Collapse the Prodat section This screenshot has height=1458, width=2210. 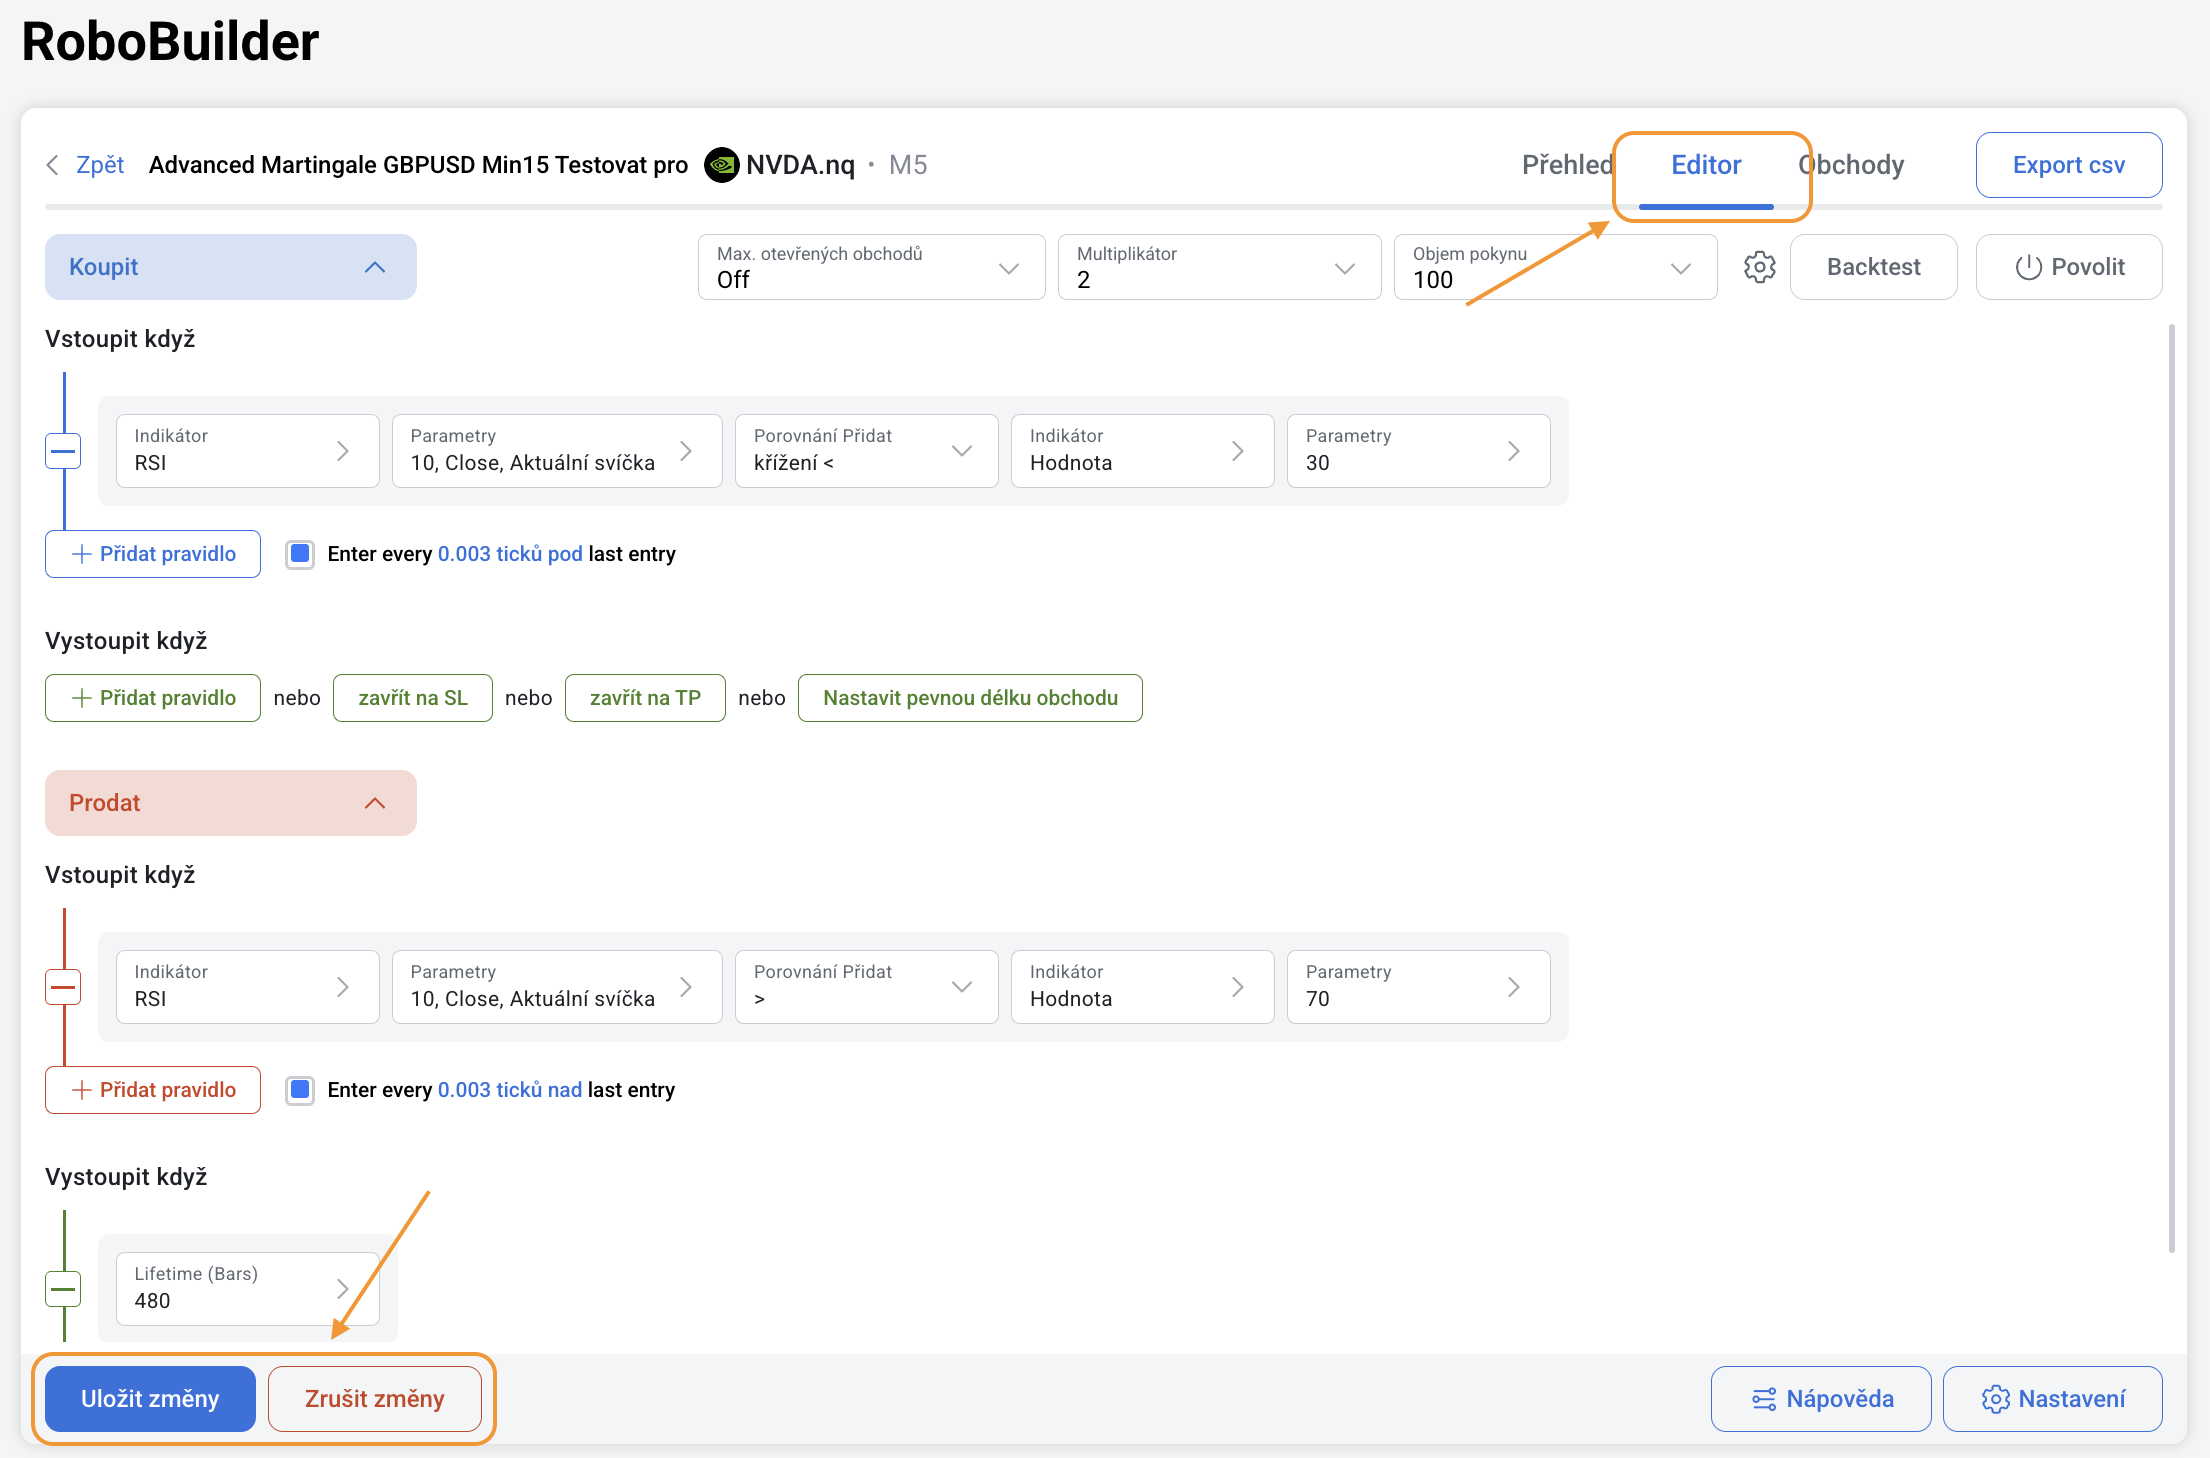[x=375, y=803]
